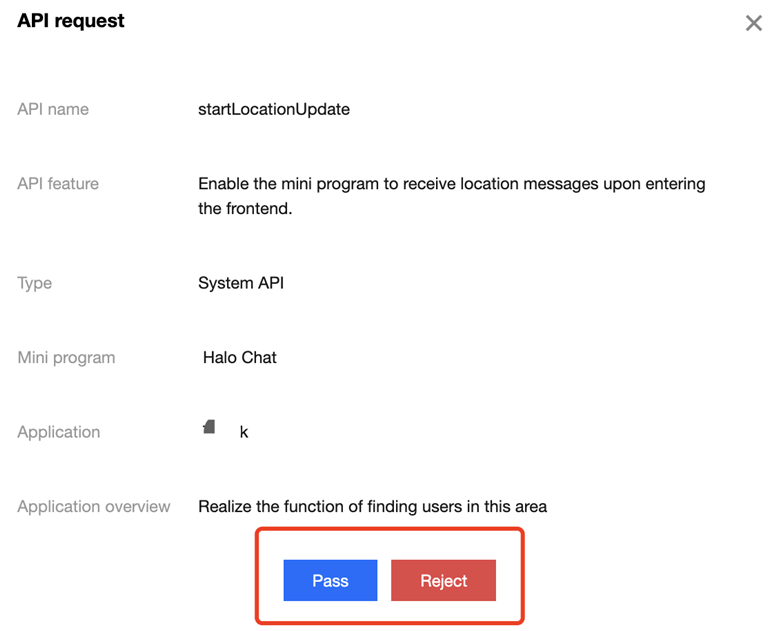
Task: Click the gap between the Pass and Reject buttons
Action: [x=384, y=581]
